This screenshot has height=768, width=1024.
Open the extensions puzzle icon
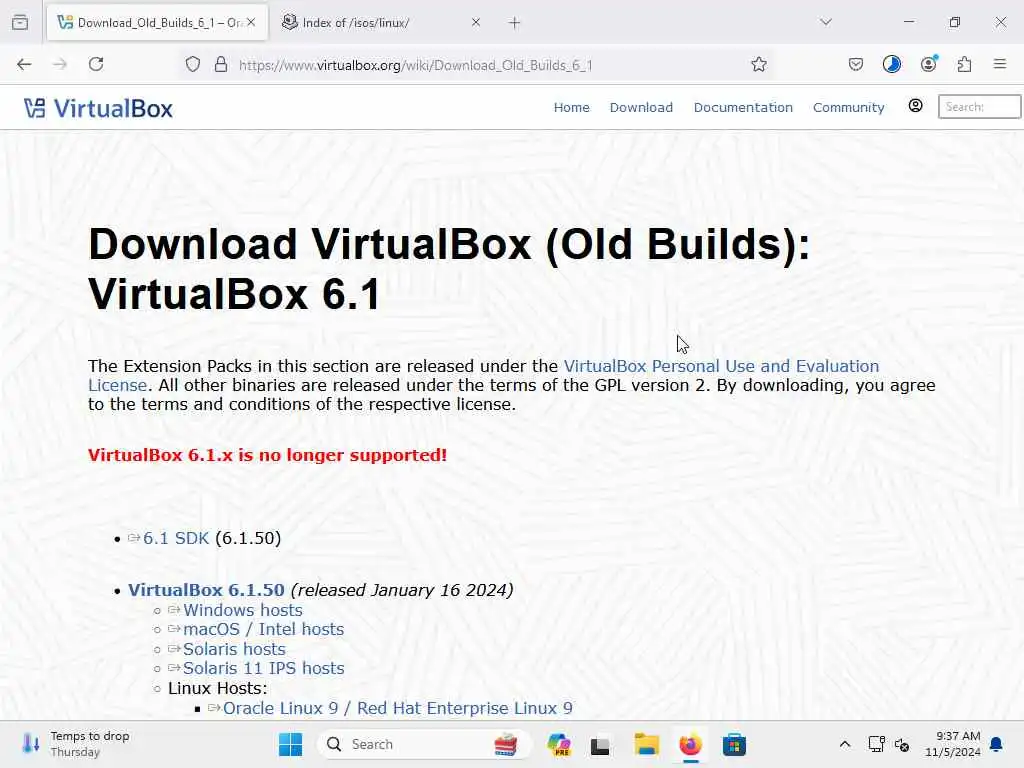pos(964,64)
